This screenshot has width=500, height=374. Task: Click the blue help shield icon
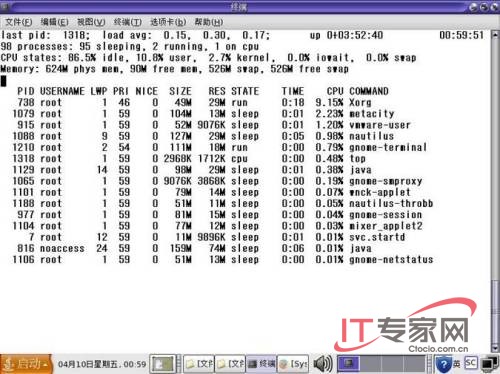pyautogui.click(x=444, y=364)
